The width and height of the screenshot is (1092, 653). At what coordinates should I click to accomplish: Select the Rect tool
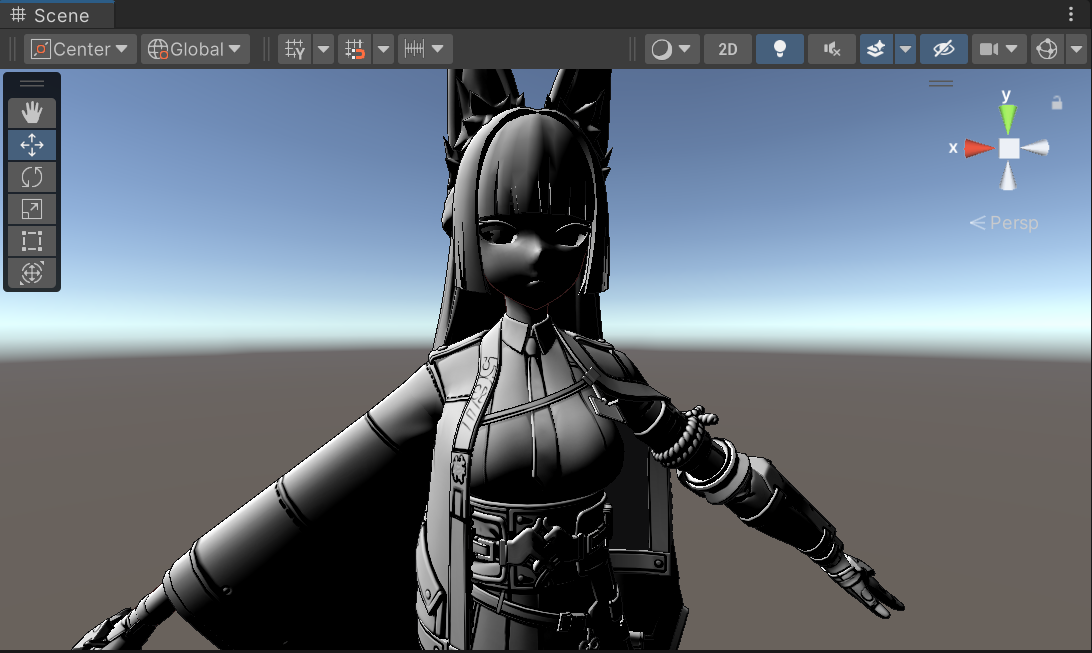coord(32,241)
